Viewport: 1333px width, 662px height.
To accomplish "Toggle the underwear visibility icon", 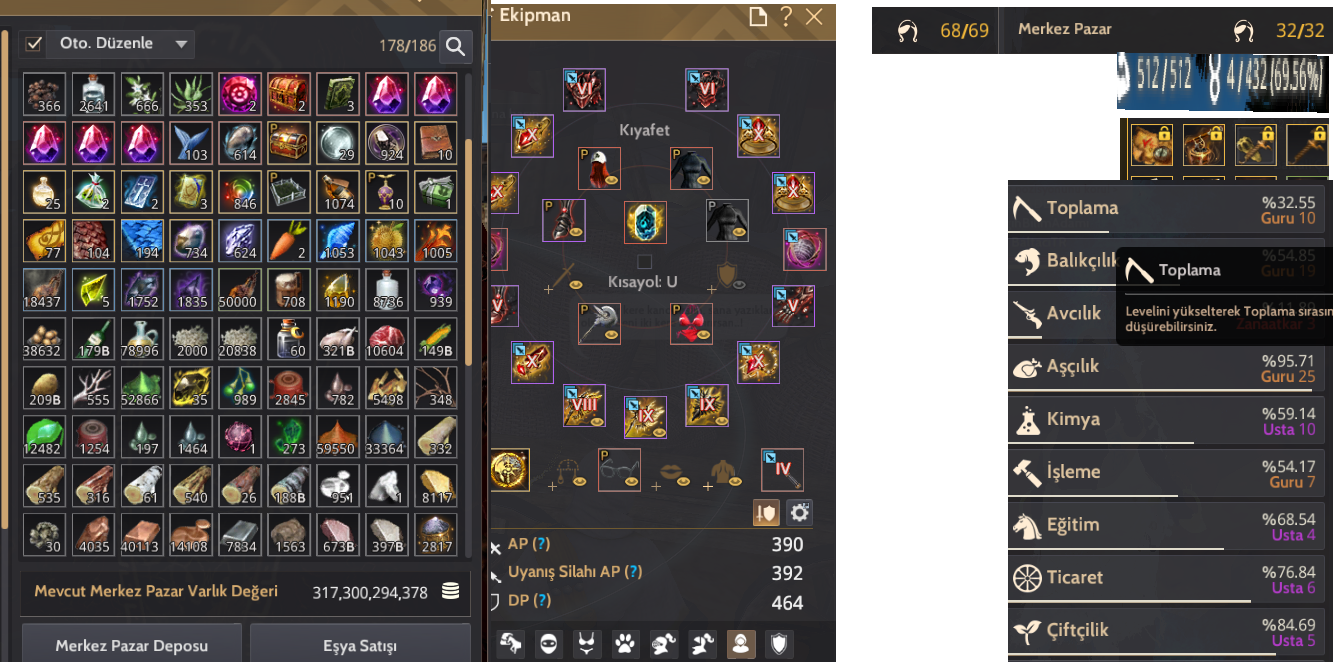I will [586, 644].
